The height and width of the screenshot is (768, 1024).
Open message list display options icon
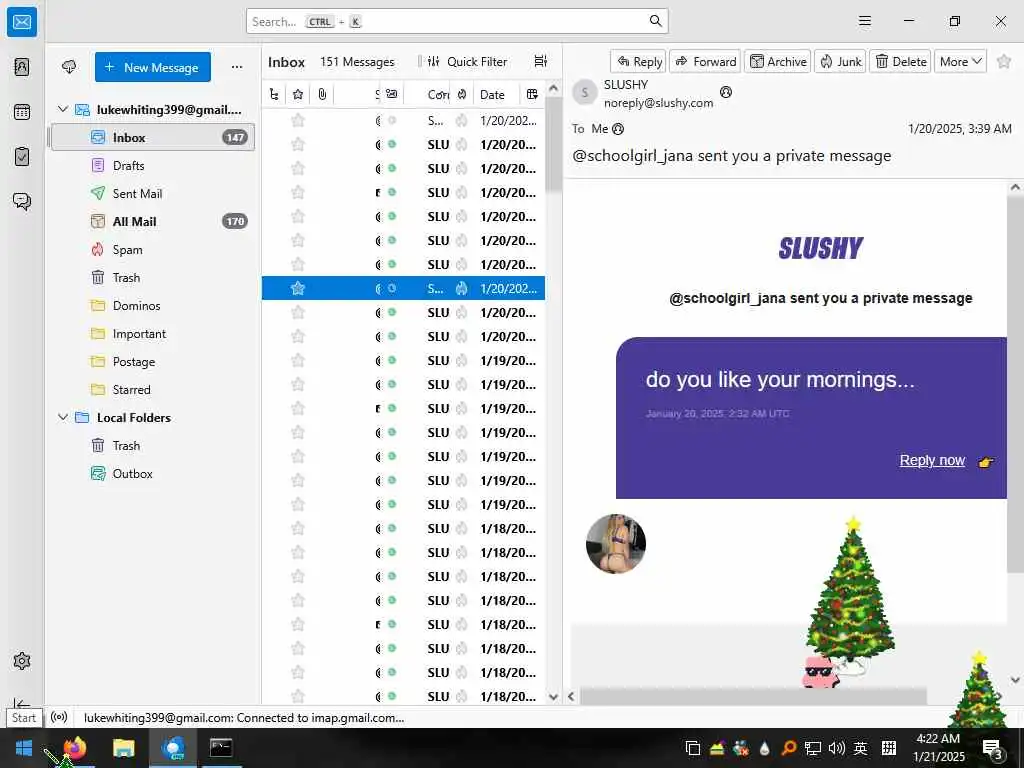(x=541, y=61)
